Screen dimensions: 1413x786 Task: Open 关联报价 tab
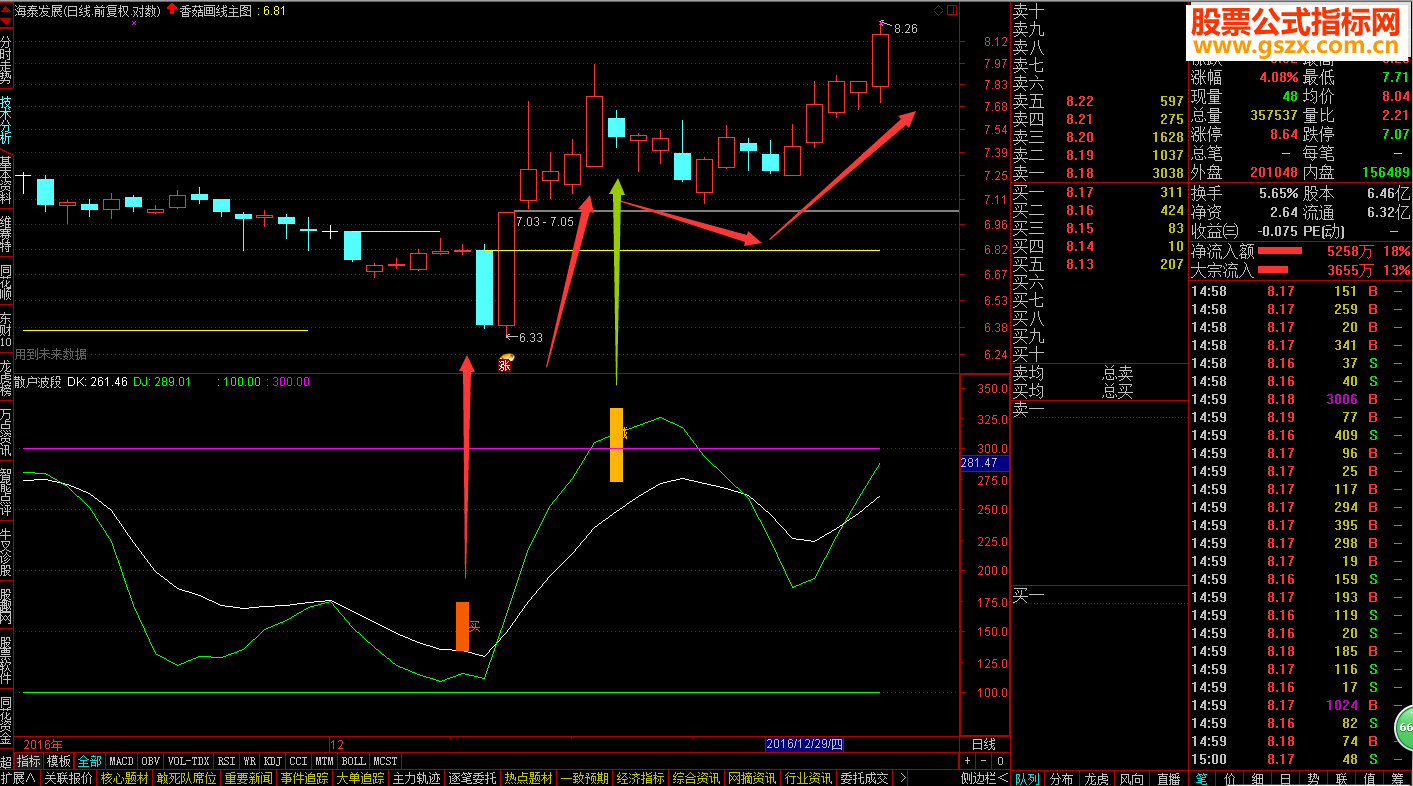pyautogui.click(x=68, y=778)
